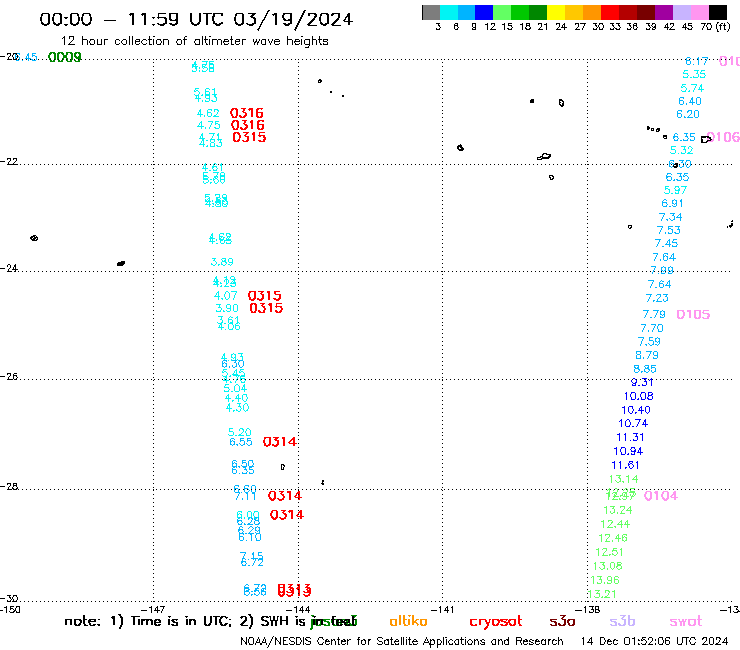Click the longitude axis label -144
Screen dimensions: 740x650
pyautogui.click(x=298, y=610)
